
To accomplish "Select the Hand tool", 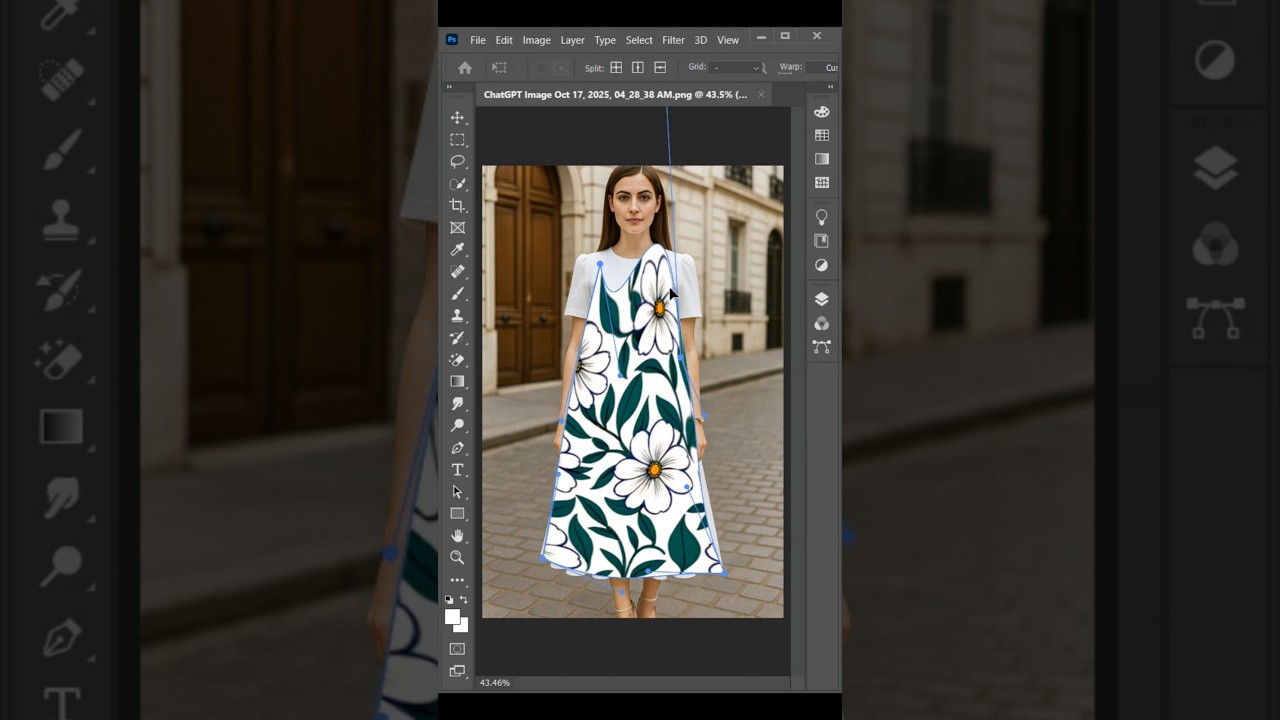I will (457, 536).
